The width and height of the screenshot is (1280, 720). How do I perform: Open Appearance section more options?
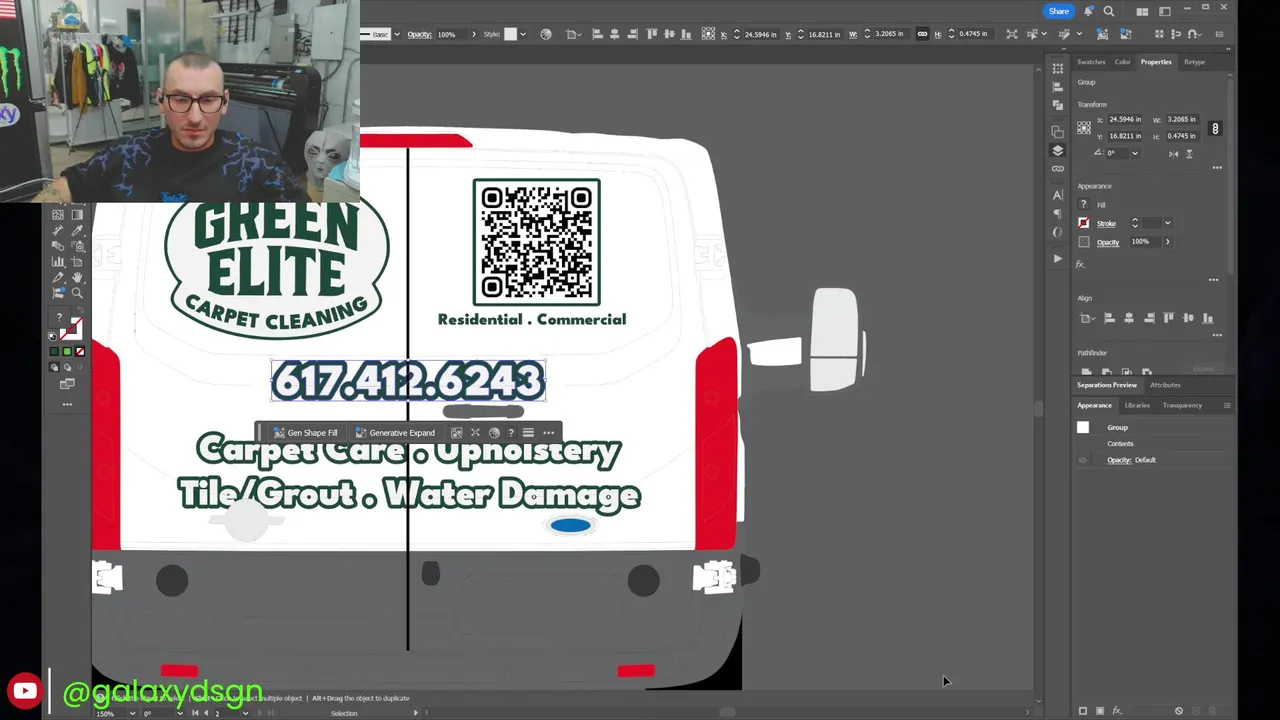point(1213,280)
